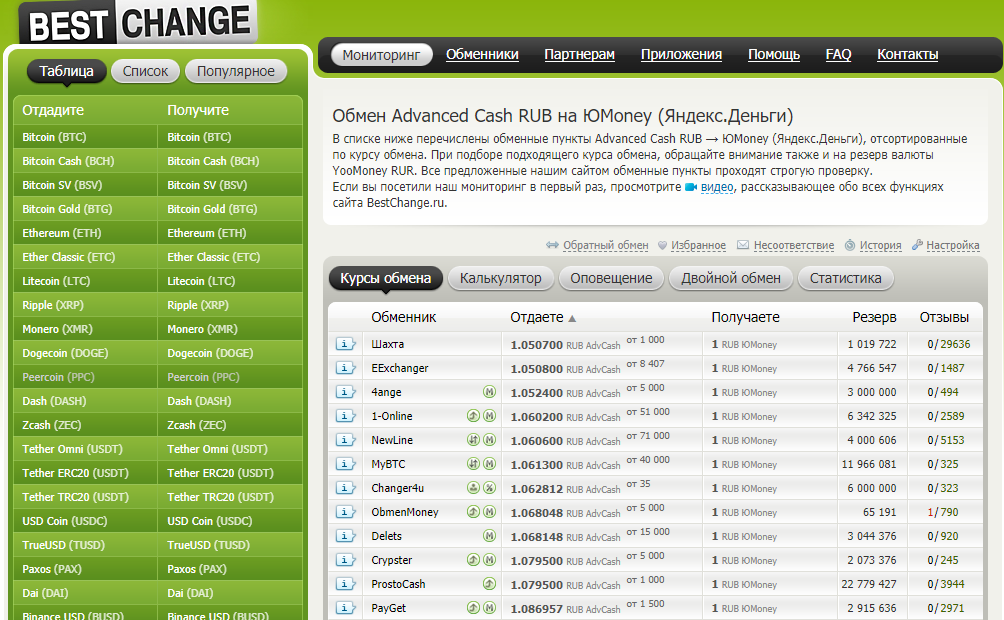
Task: Sort table by Обменник column
Action: coord(403,317)
